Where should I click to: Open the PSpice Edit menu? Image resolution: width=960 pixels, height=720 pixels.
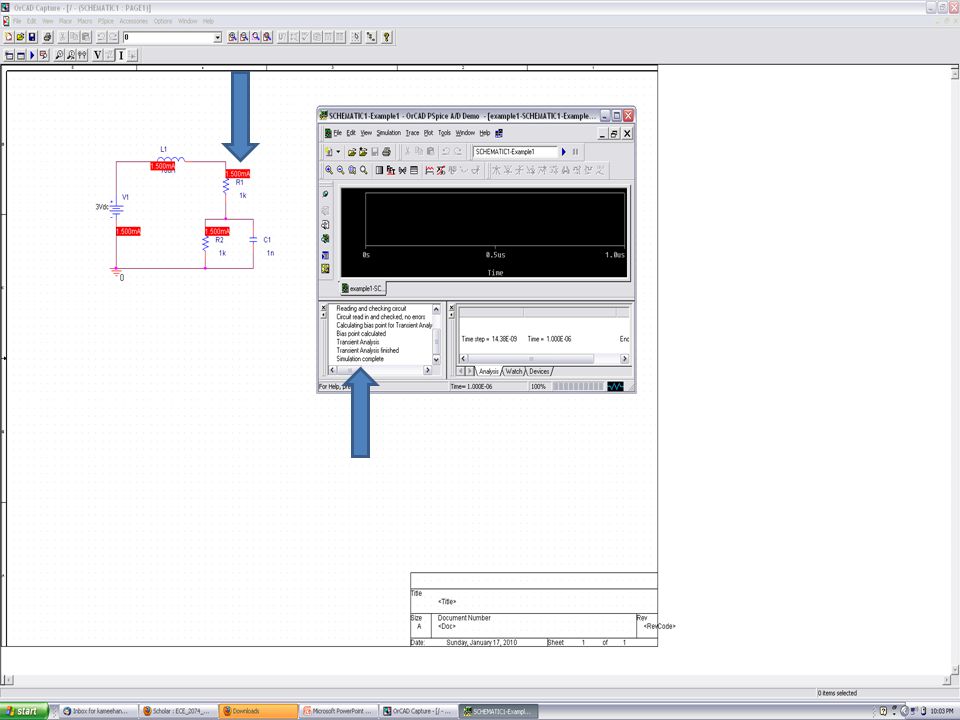351,133
